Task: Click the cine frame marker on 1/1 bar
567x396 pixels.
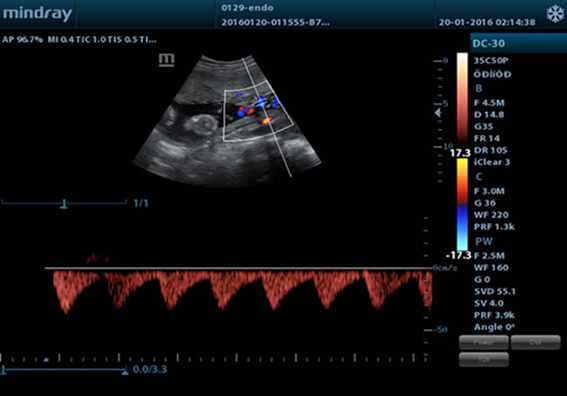Action: [64, 205]
